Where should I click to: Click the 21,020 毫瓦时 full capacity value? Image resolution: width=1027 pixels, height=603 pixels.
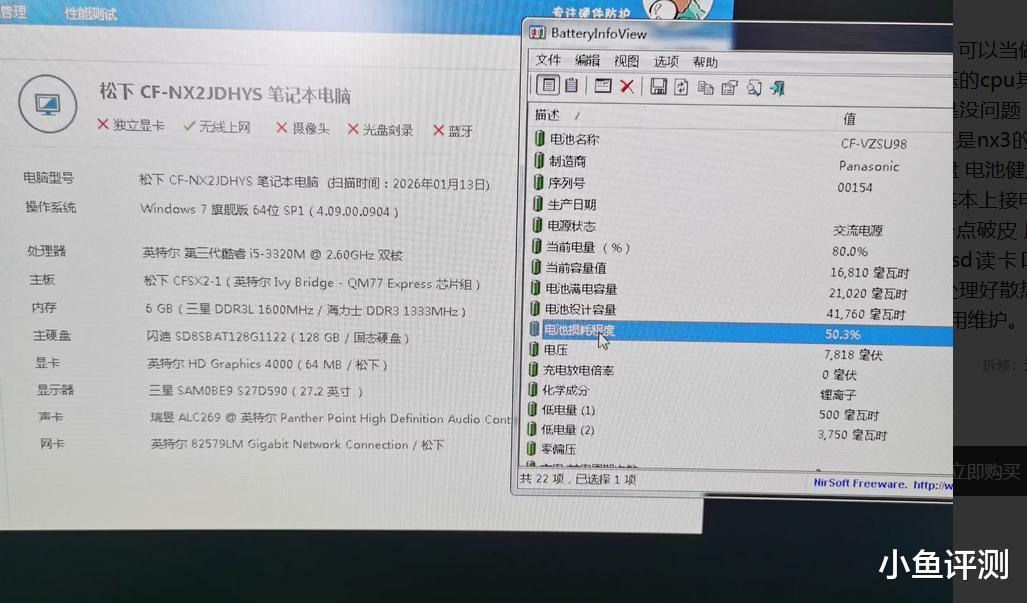(x=868, y=293)
